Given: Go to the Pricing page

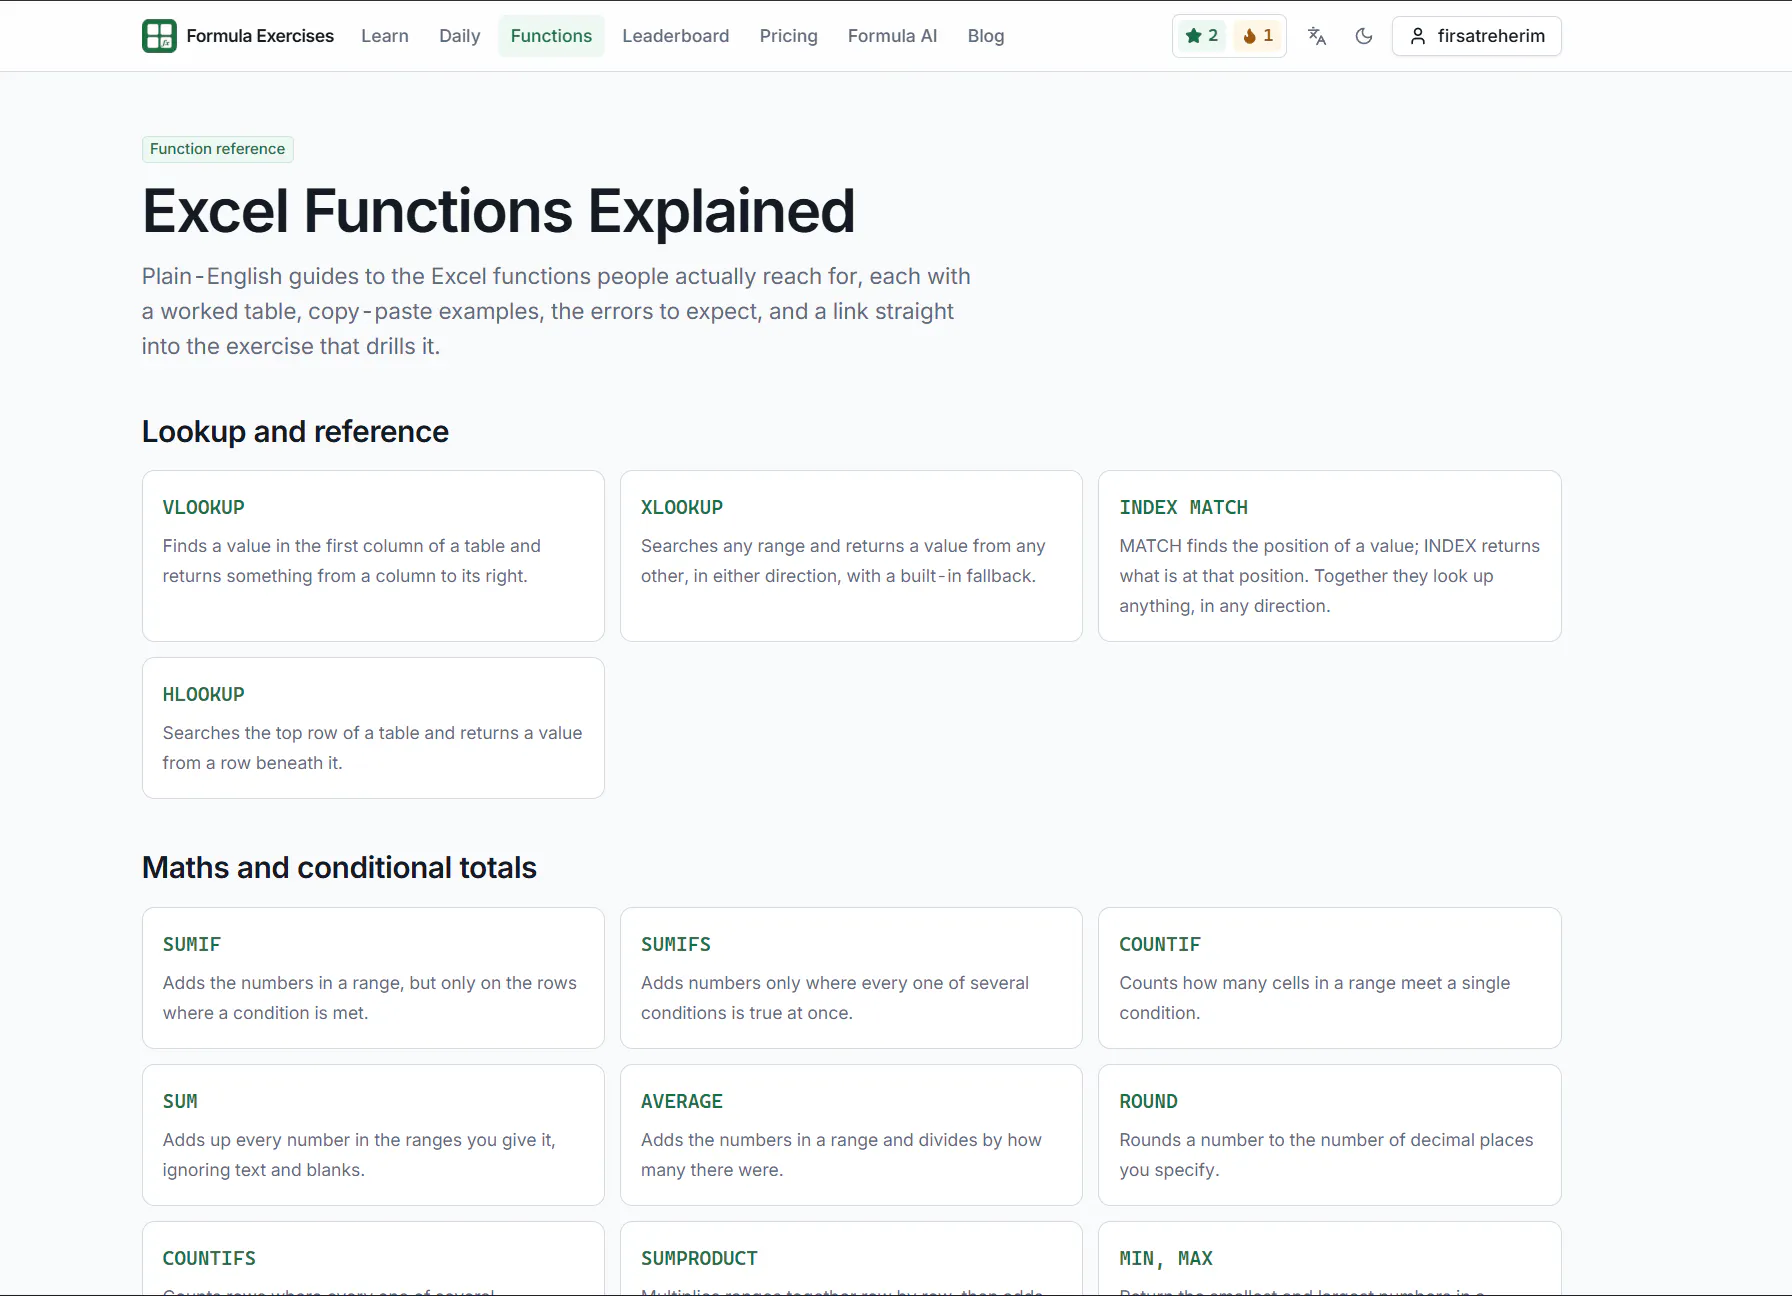Looking at the screenshot, I should point(789,36).
